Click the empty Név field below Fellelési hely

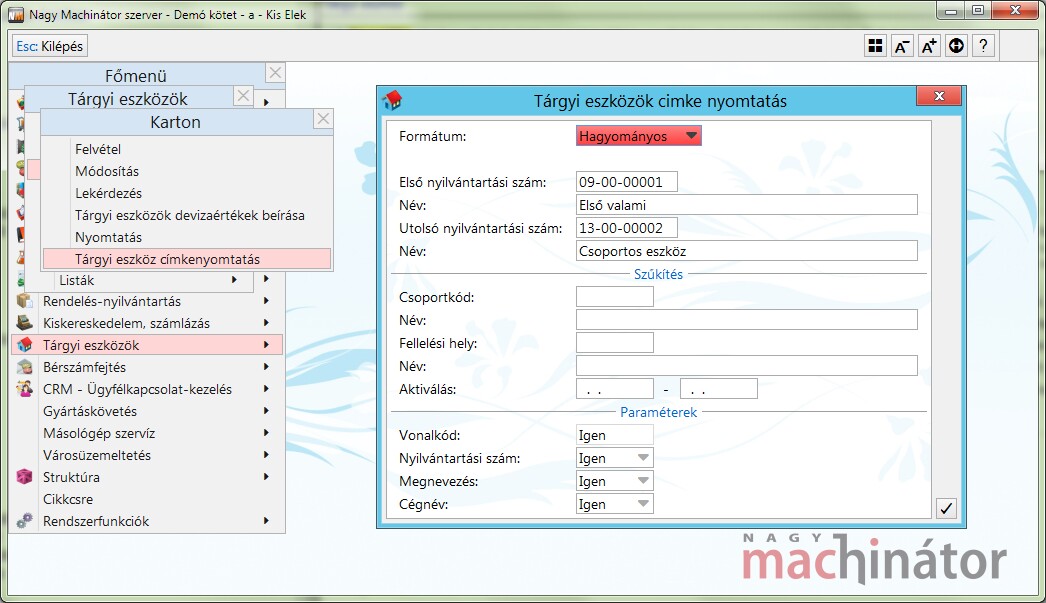[x=746, y=366]
